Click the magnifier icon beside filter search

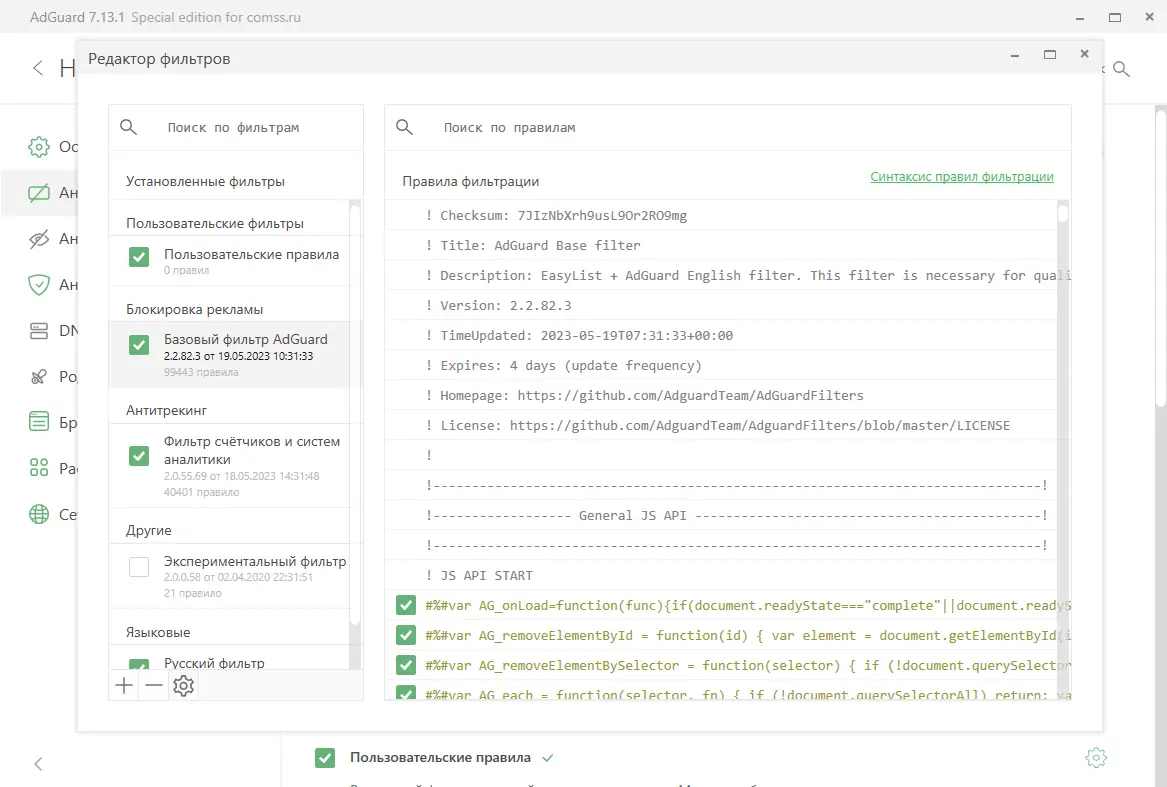point(128,127)
